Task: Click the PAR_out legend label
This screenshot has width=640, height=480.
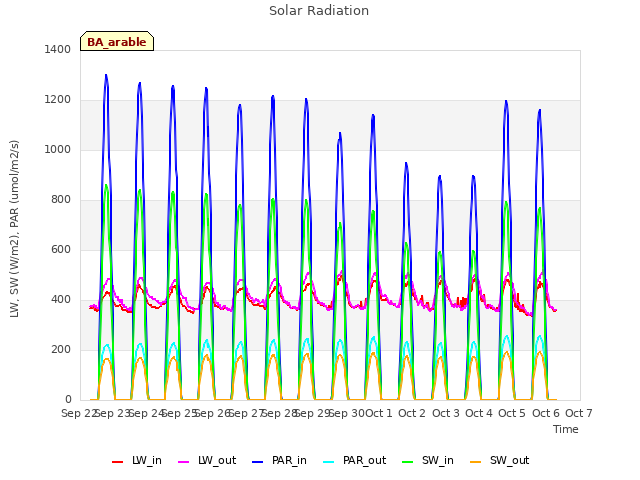Action: click(x=364, y=461)
